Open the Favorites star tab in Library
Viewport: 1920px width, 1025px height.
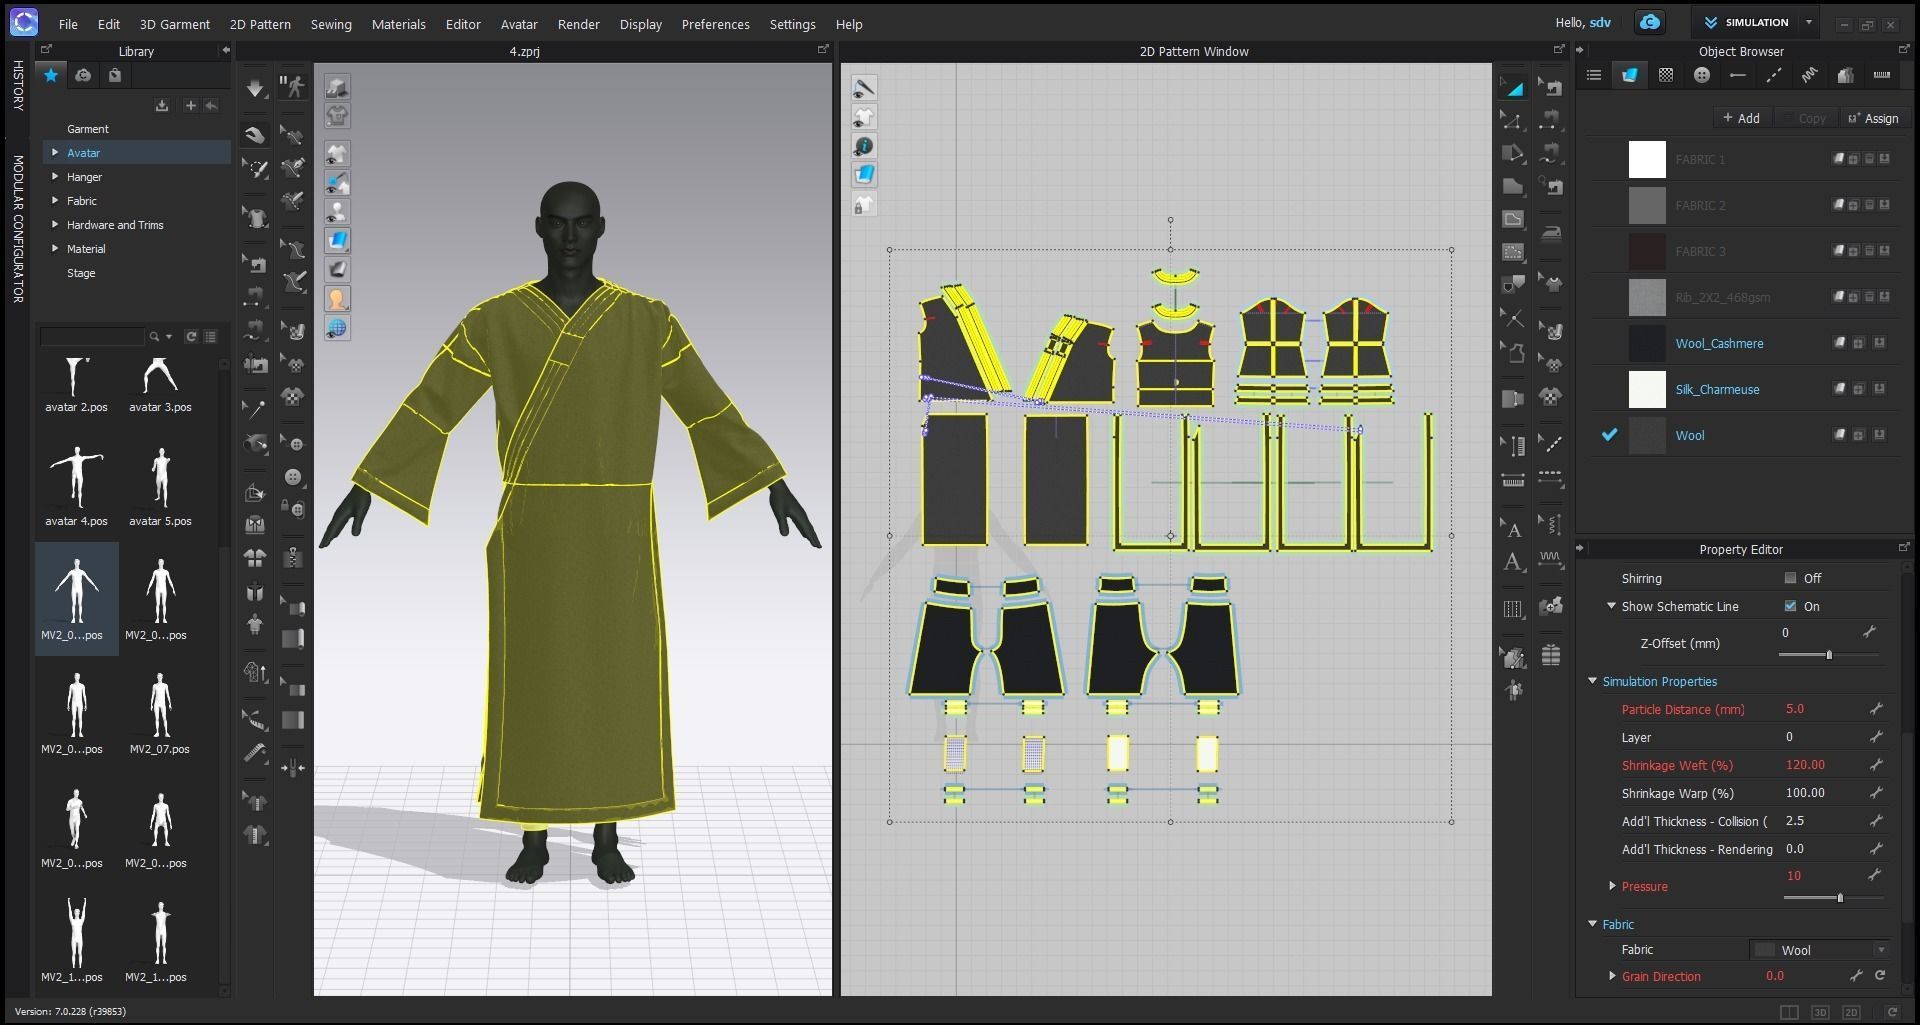pos(51,75)
